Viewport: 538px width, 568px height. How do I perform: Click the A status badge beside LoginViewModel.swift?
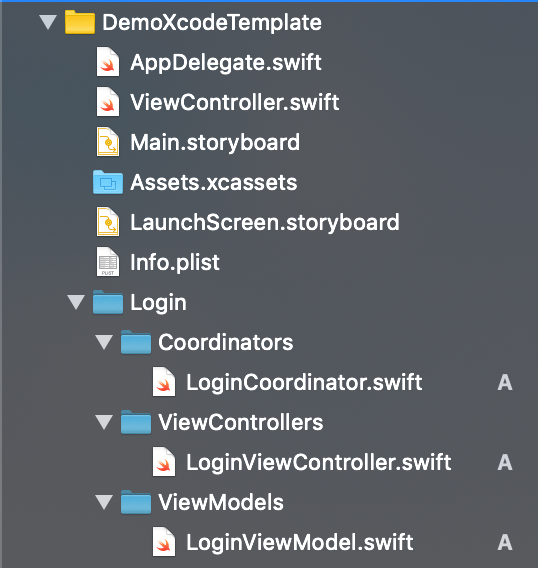(x=505, y=542)
